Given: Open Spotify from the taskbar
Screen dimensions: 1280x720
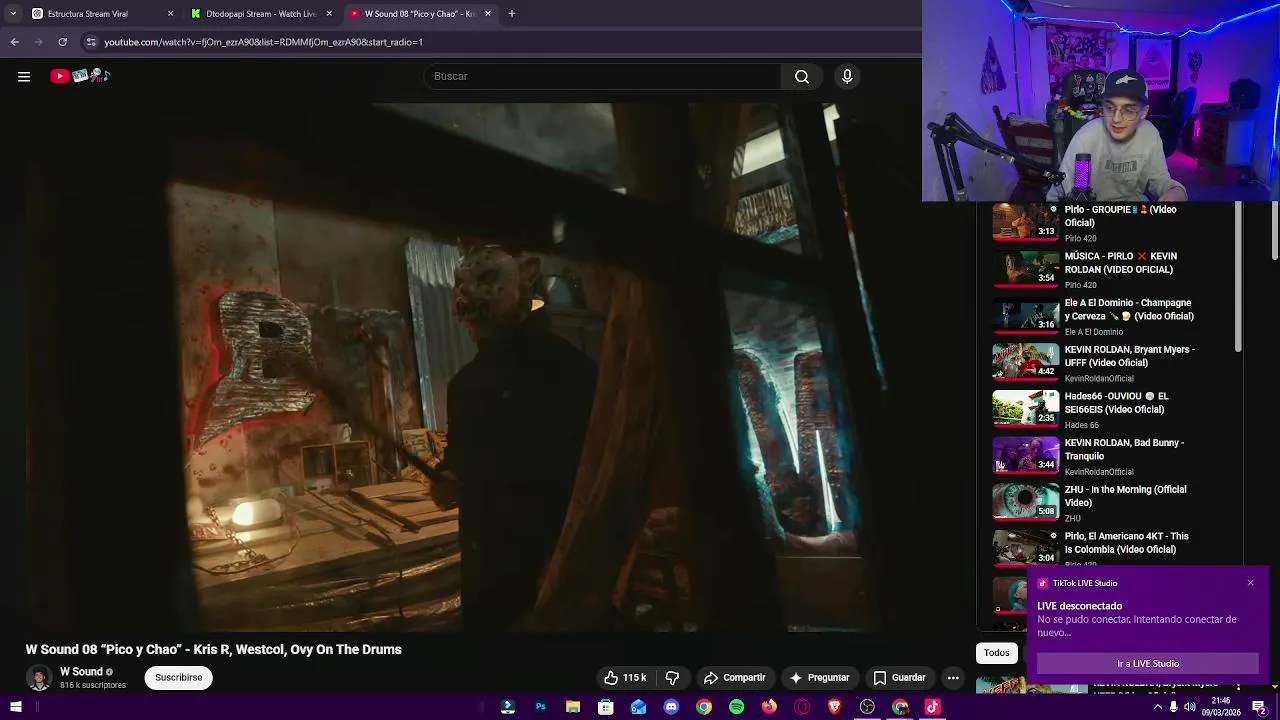Looking at the screenshot, I should pyautogui.click(x=736, y=707).
